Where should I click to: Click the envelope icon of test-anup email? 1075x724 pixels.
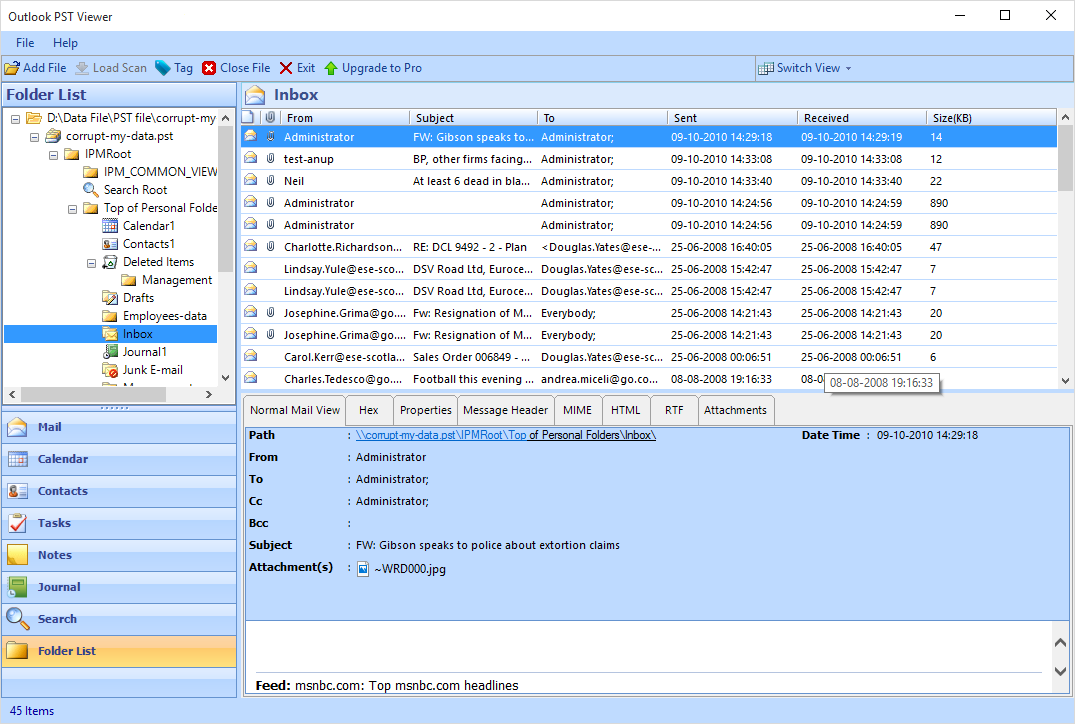[x=251, y=158]
